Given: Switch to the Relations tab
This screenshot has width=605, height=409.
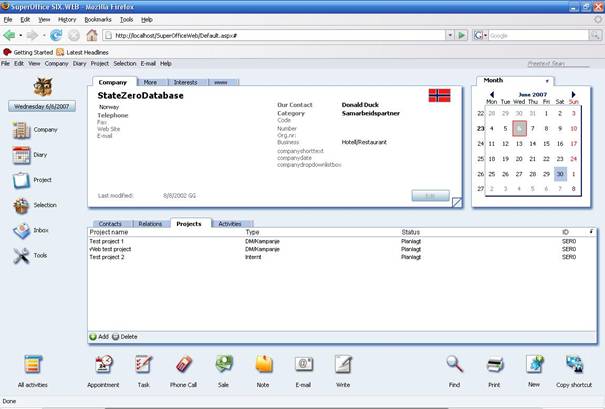Looking at the screenshot, I should pos(150,224).
